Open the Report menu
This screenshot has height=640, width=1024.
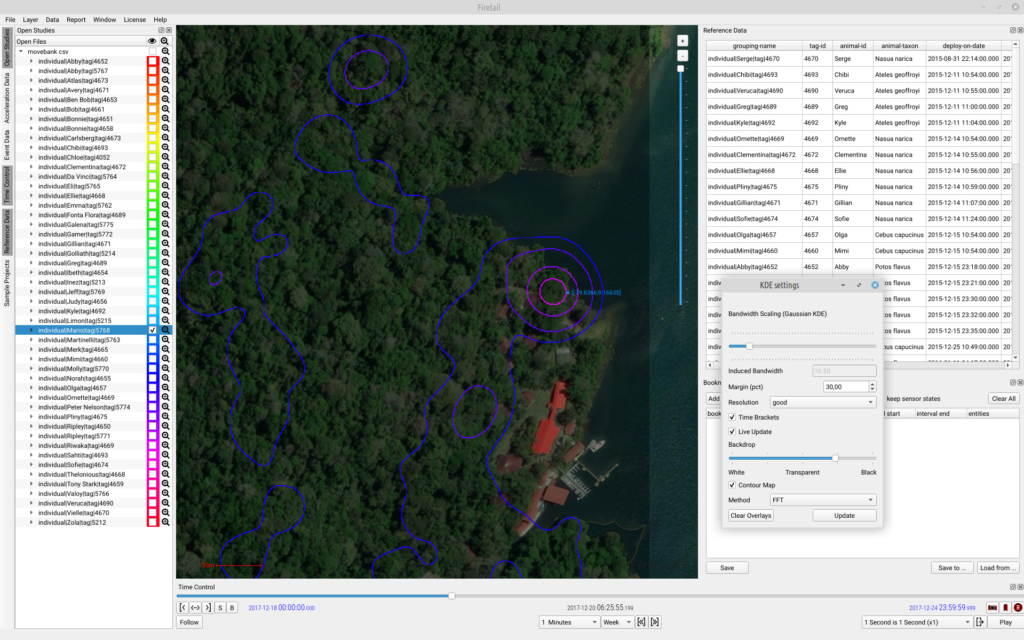pyautogui.click(x=76, y=20)
